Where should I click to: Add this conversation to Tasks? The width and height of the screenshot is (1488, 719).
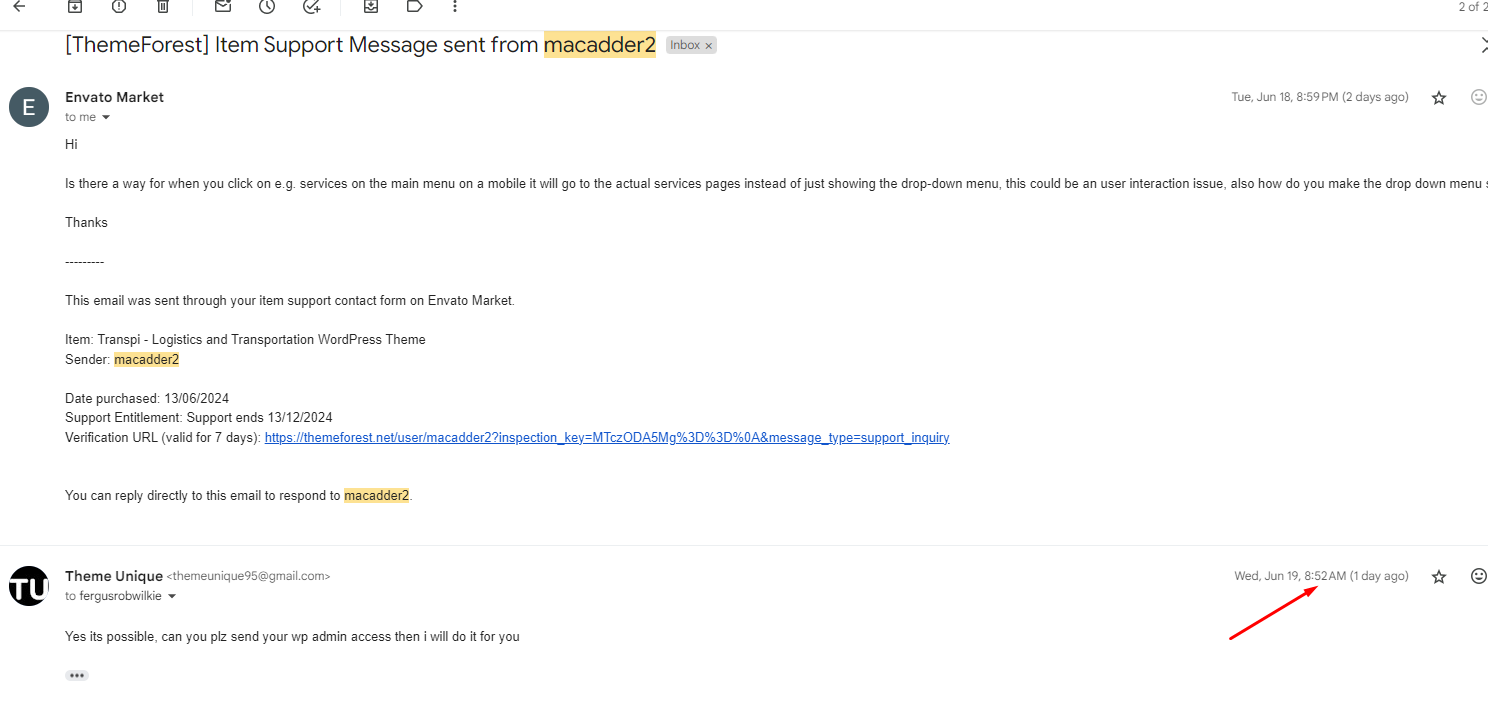(311, 6)
